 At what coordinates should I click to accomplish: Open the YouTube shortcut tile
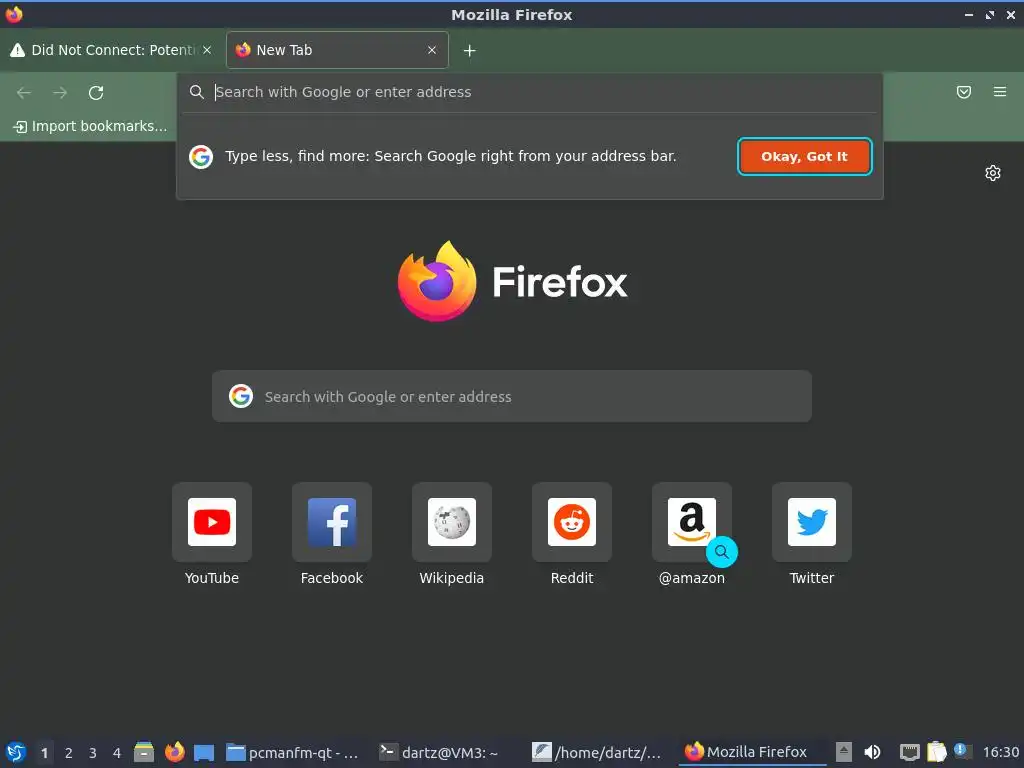coord(212,522)
